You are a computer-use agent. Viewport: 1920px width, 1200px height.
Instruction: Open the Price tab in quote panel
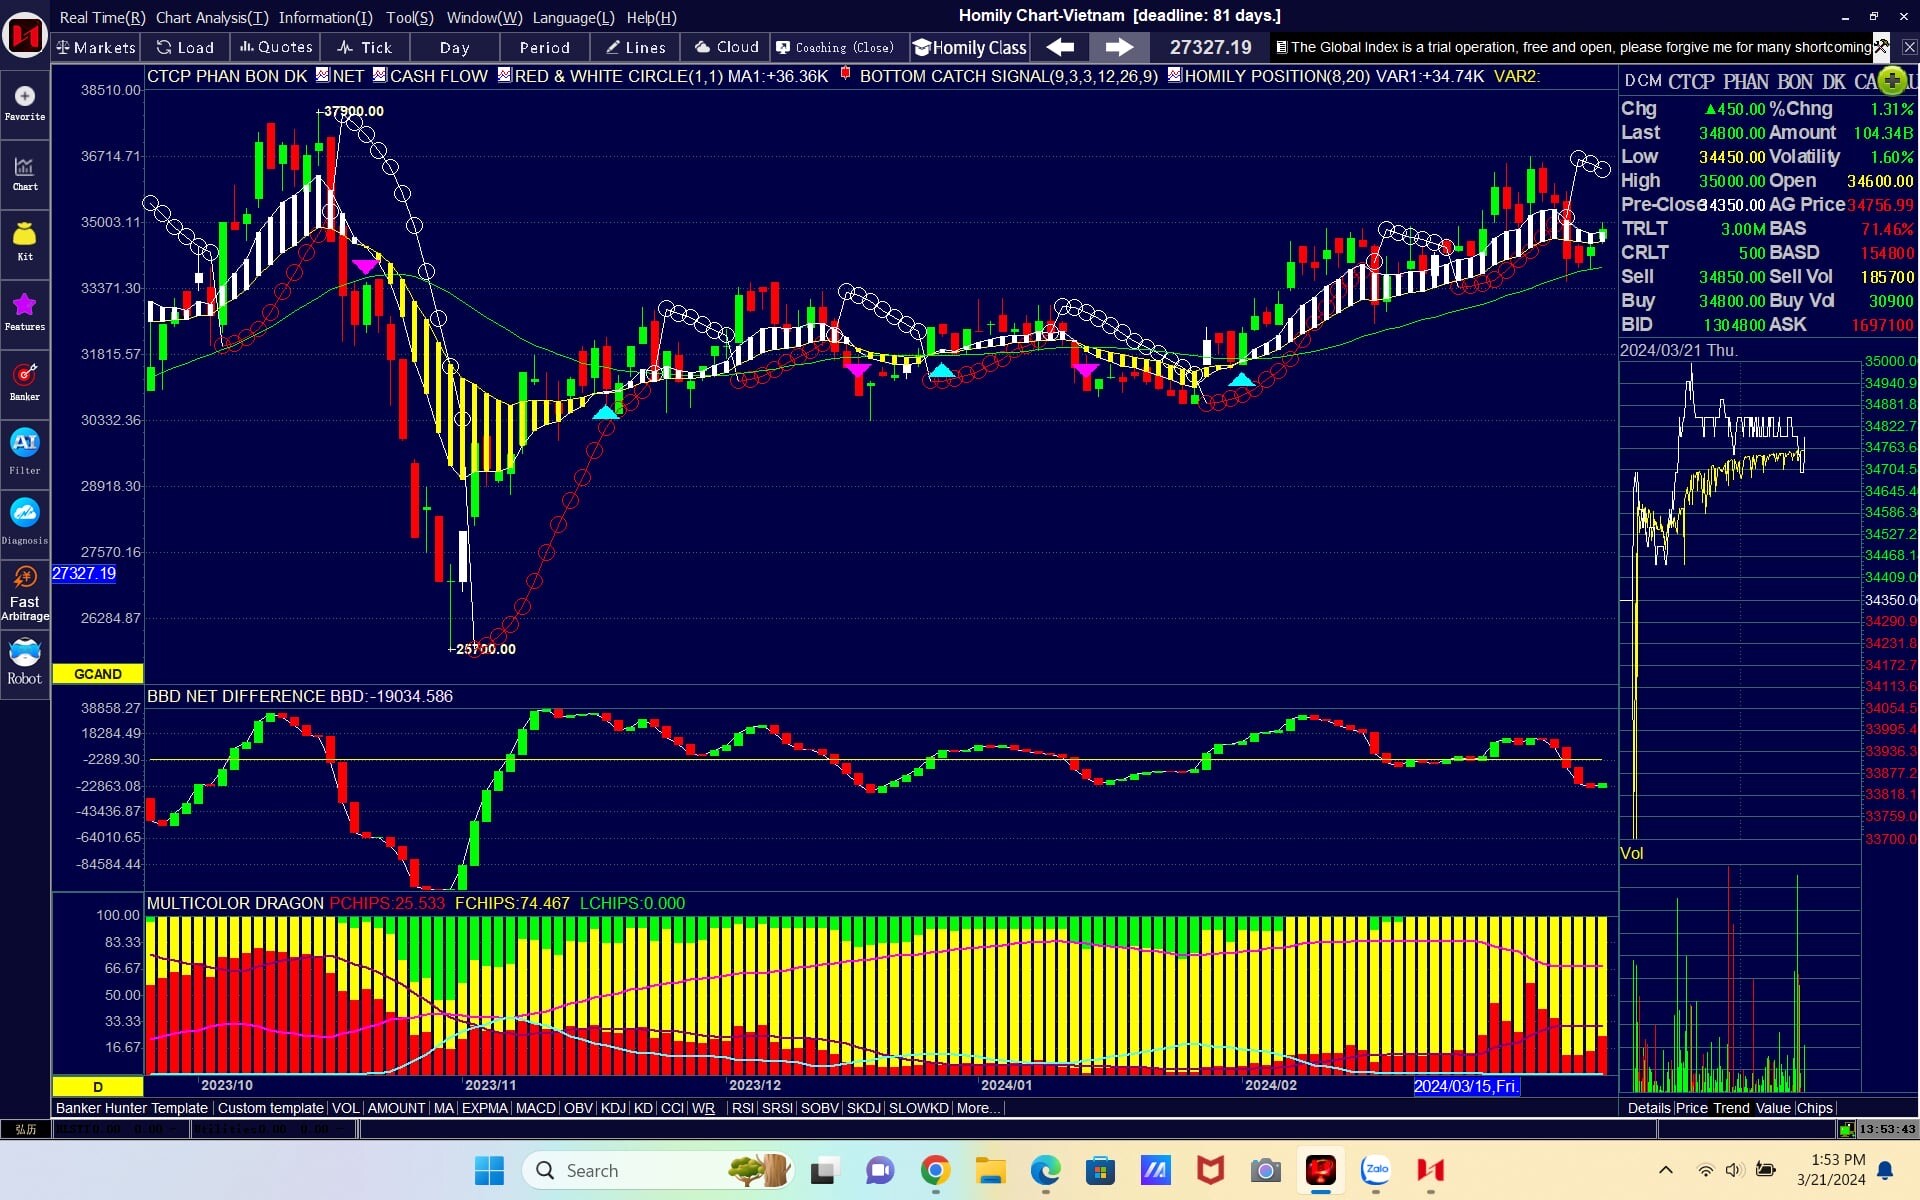pos(1691,1108)
